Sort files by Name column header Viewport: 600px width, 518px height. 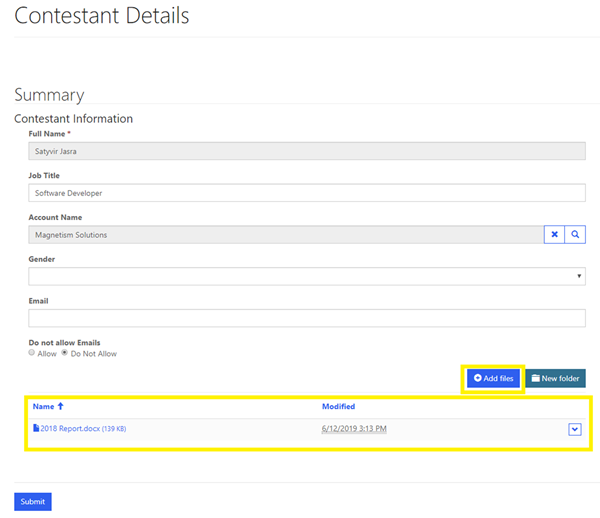click(x=43, y=407)
